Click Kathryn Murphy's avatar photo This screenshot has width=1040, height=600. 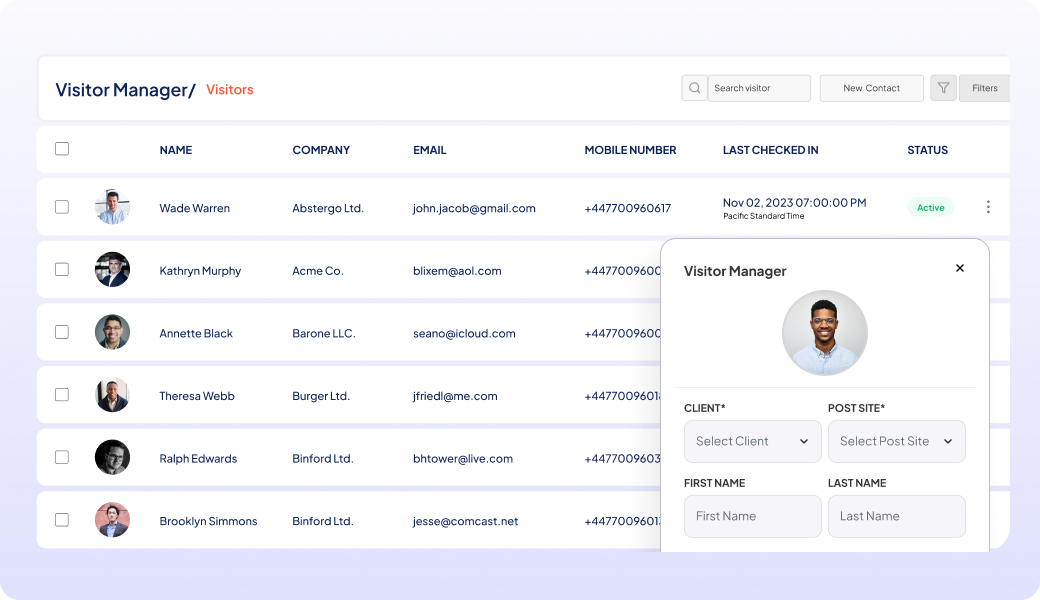(112, 269)
